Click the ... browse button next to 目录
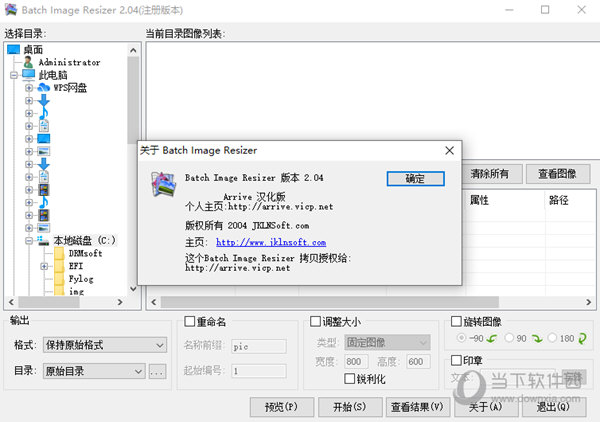This screenshot has width=600, height=422. pos(157,371)
